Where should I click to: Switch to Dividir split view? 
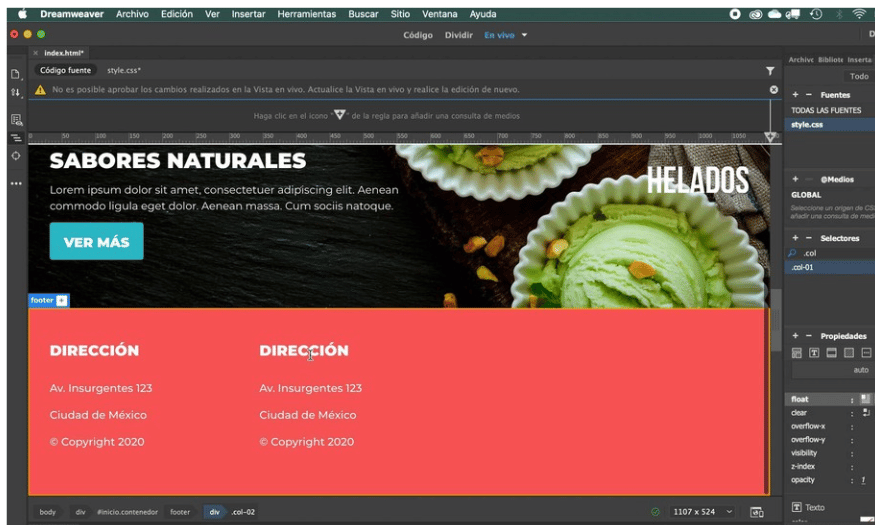(459, 35)
